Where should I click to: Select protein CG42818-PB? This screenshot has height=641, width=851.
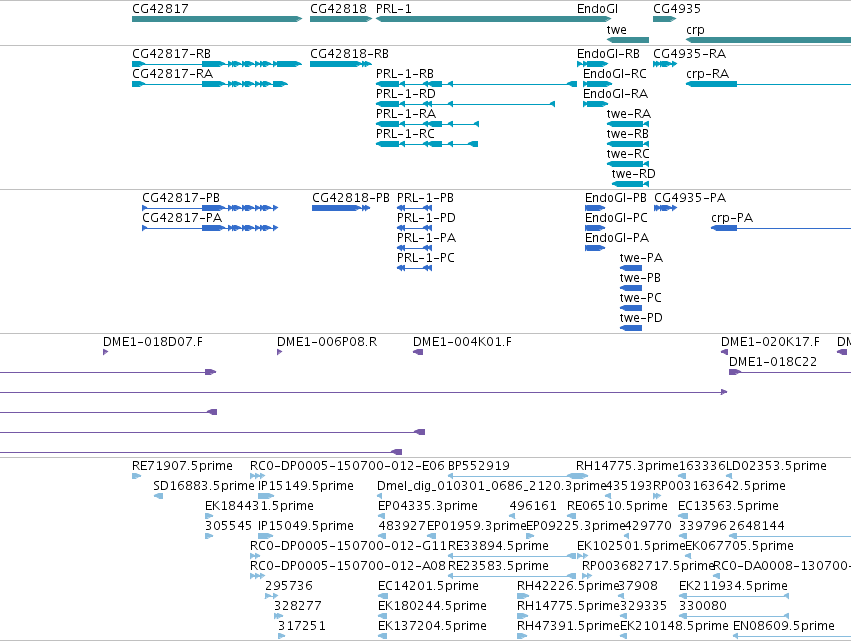point(341,208)
